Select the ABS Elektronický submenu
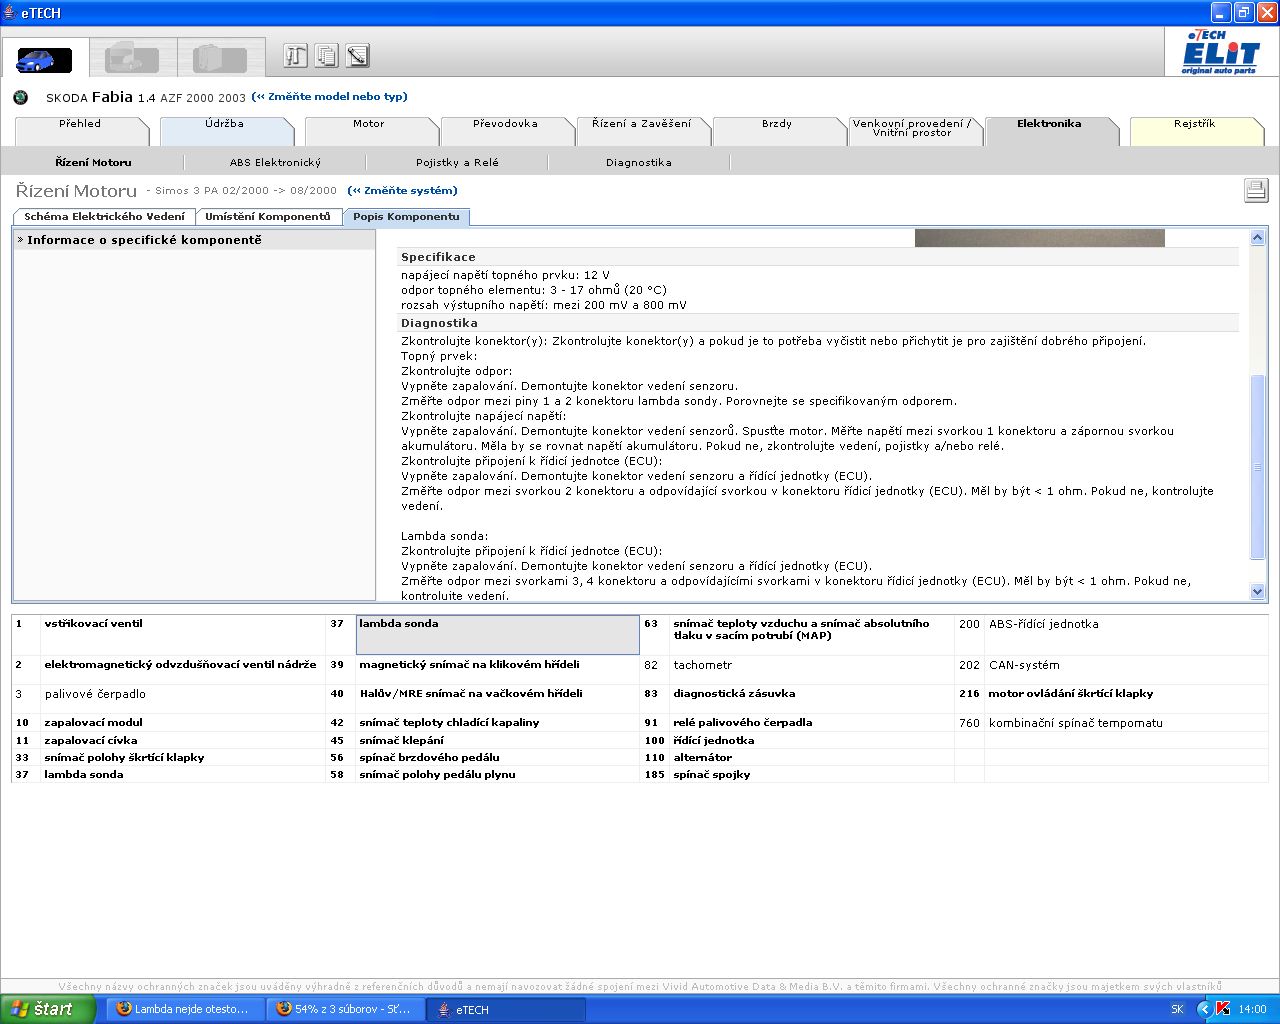 pyautogui.click(x=275, y=162)
